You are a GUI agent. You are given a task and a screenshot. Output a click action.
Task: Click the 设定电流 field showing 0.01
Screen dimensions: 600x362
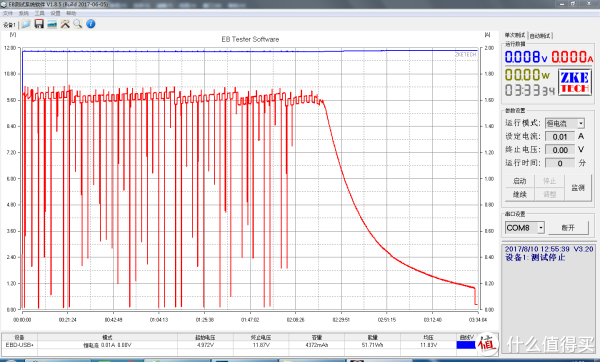coord(560,137)
